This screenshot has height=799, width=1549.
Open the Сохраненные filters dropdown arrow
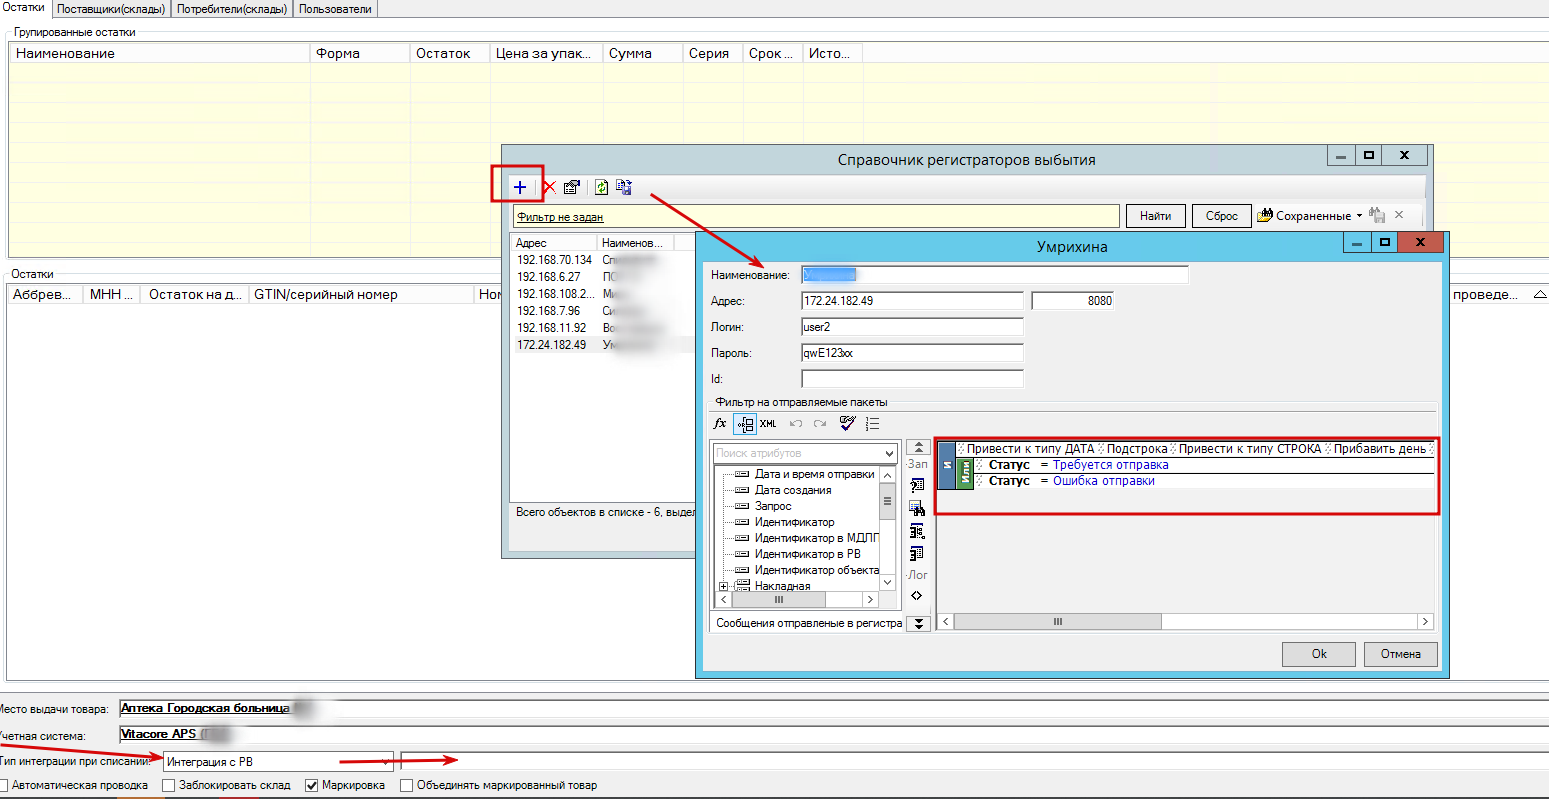(1359, 216)
